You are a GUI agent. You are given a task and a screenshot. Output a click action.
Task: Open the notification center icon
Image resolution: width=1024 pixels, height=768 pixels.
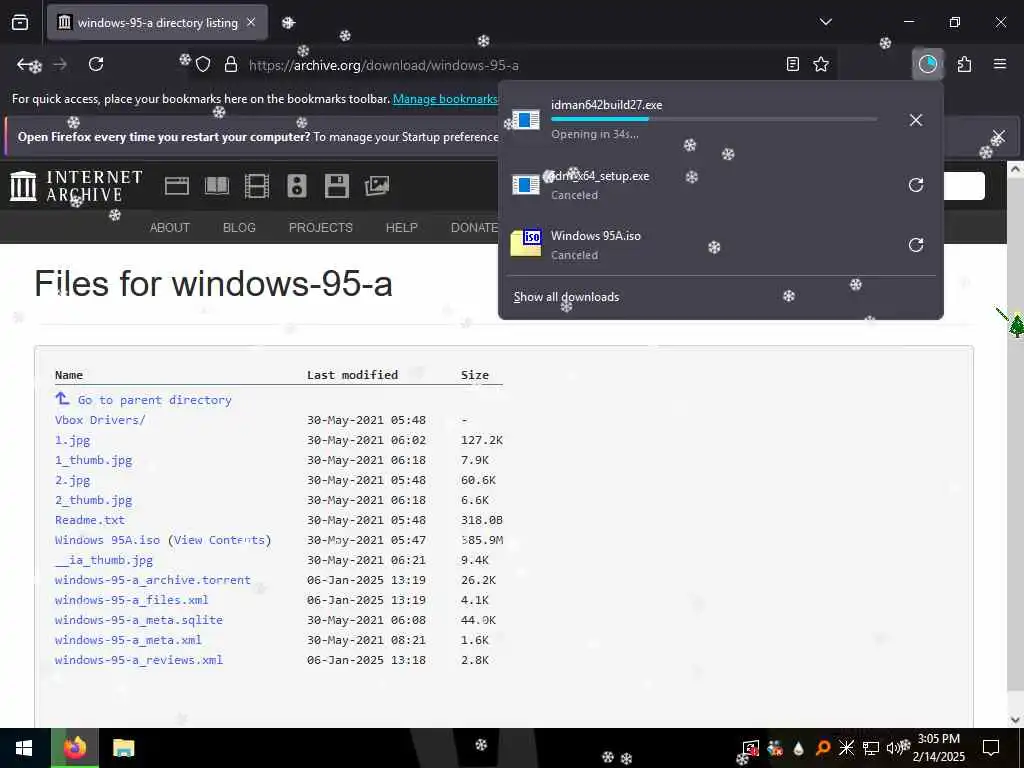tap(991, 748)
